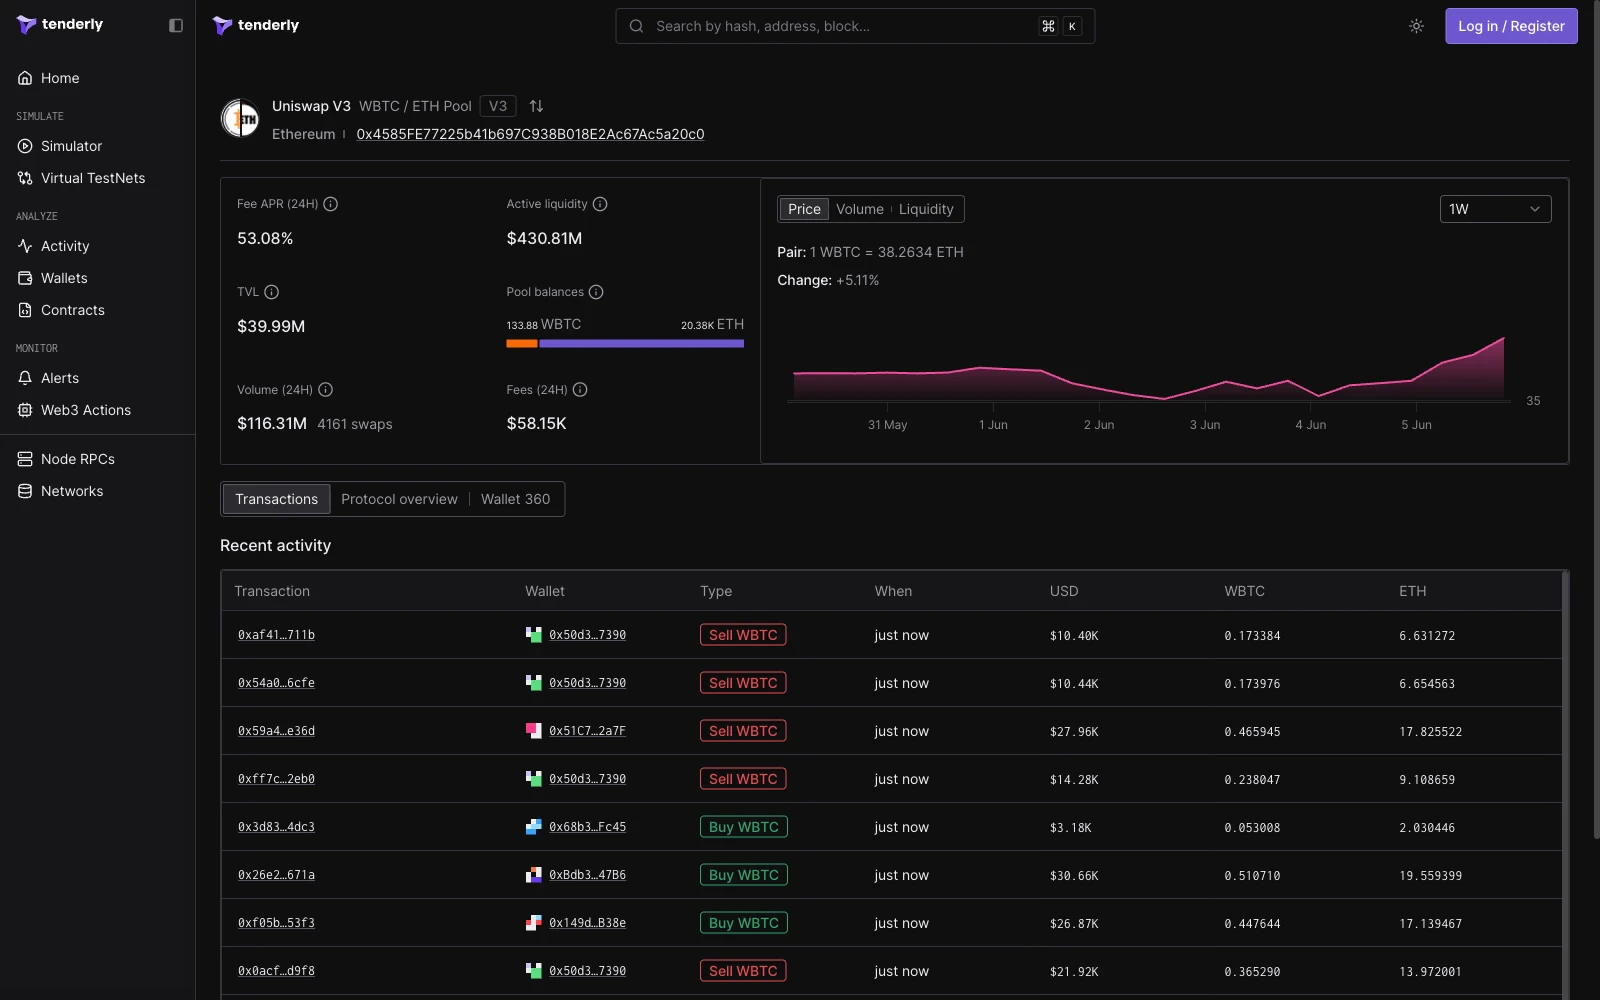The image size is (1600, 1000).
Task: Swap the pair direction arrows icon
Action: 536,106
